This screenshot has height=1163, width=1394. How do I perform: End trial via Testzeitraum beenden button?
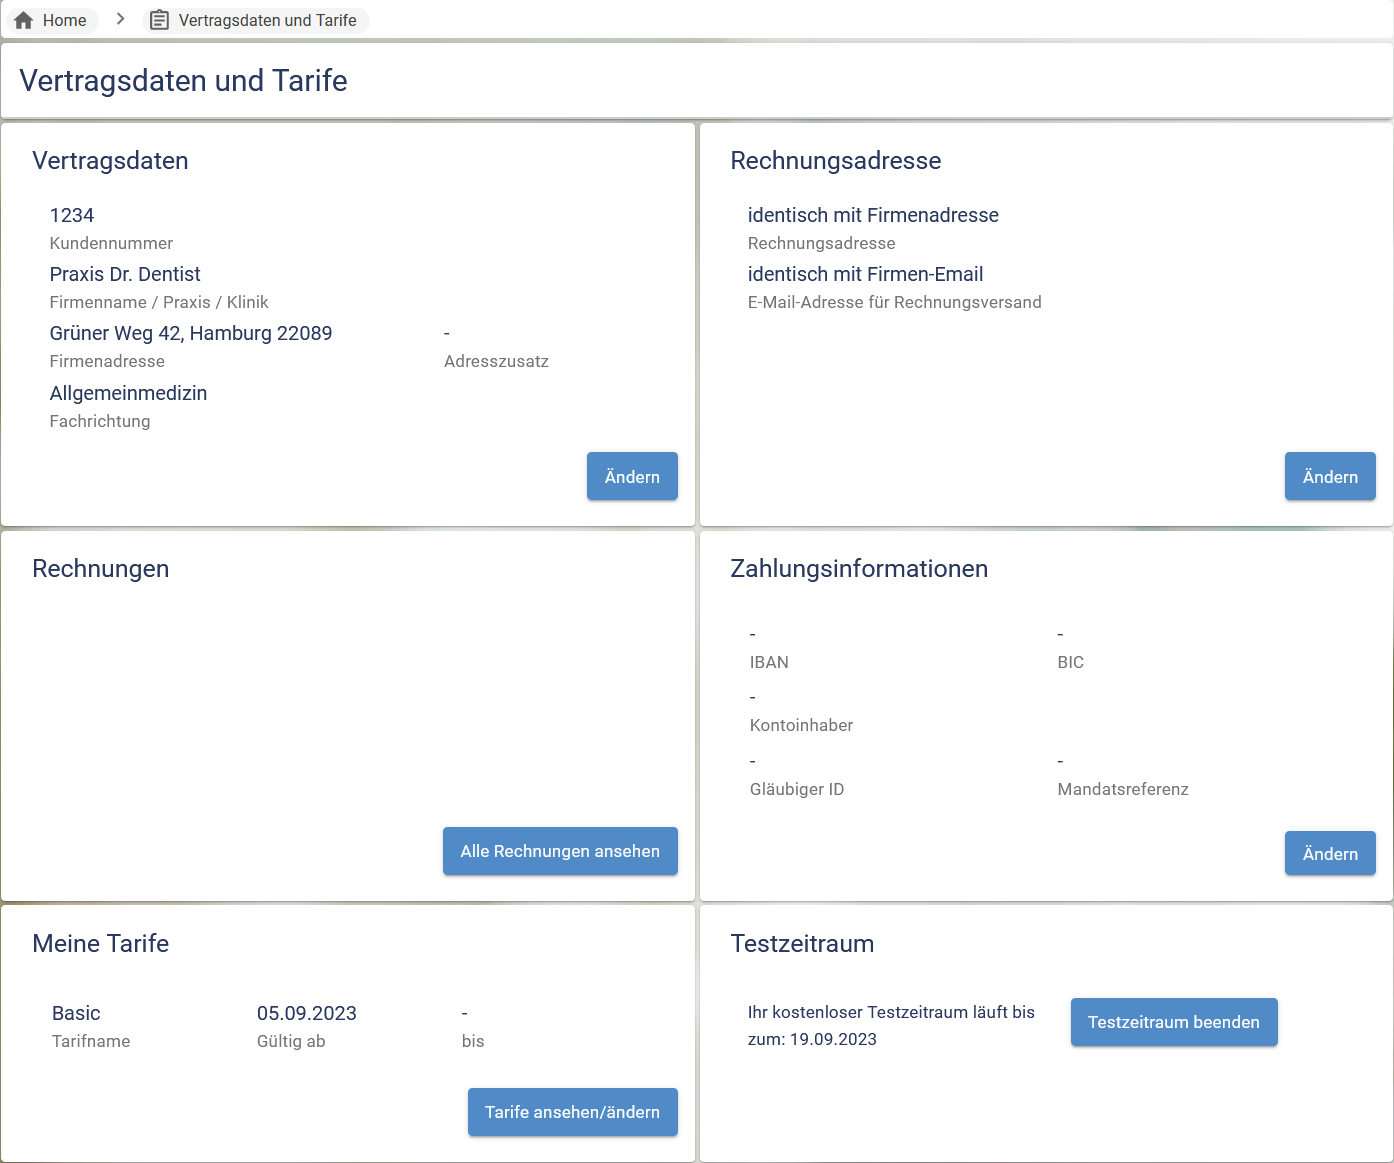tap(1173, 1022)
